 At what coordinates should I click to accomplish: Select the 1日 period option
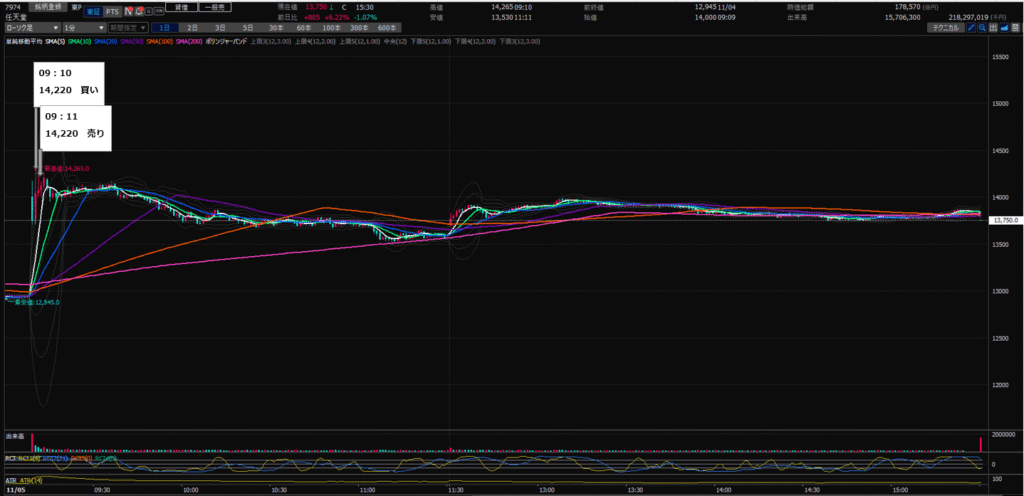[165, 28]
